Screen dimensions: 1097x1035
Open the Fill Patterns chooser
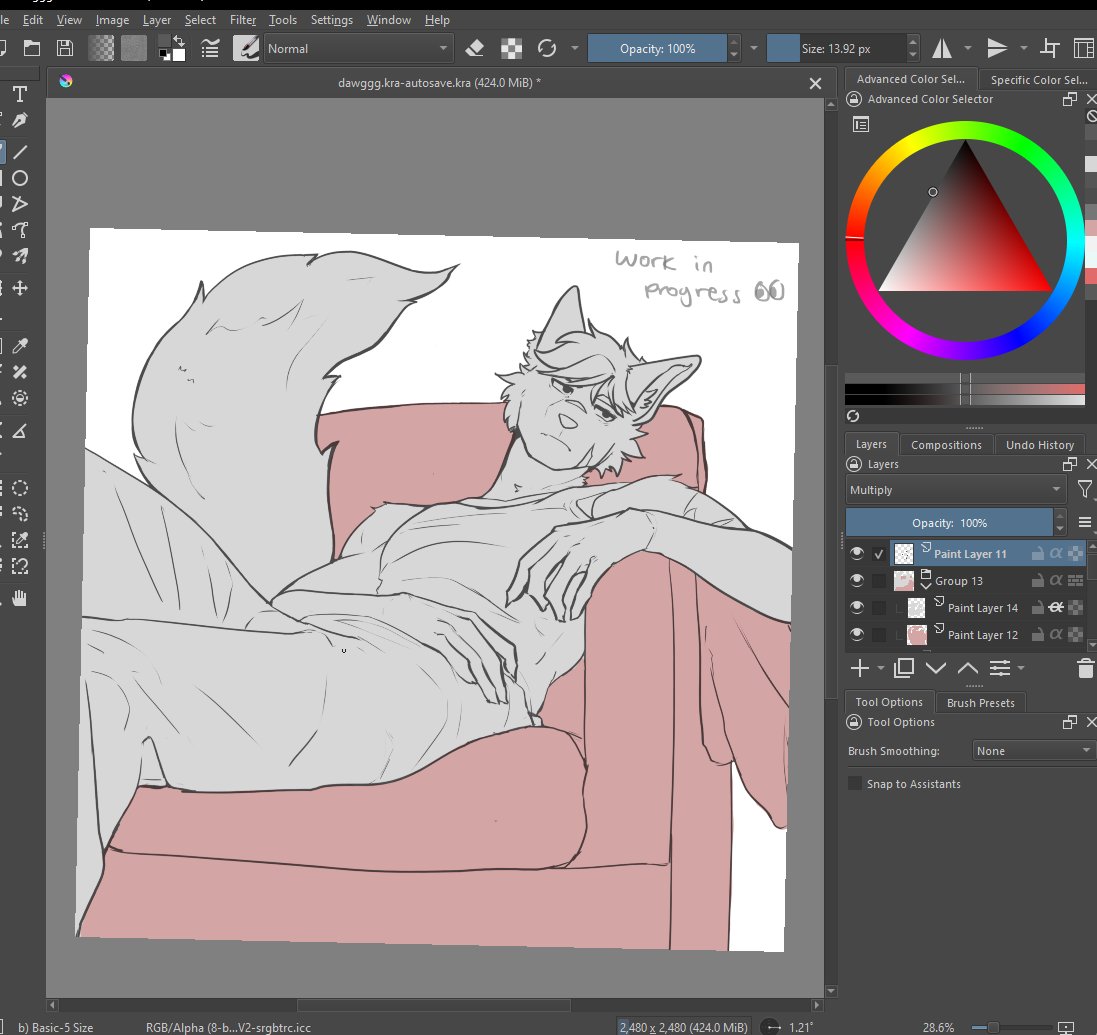[134, 48]
